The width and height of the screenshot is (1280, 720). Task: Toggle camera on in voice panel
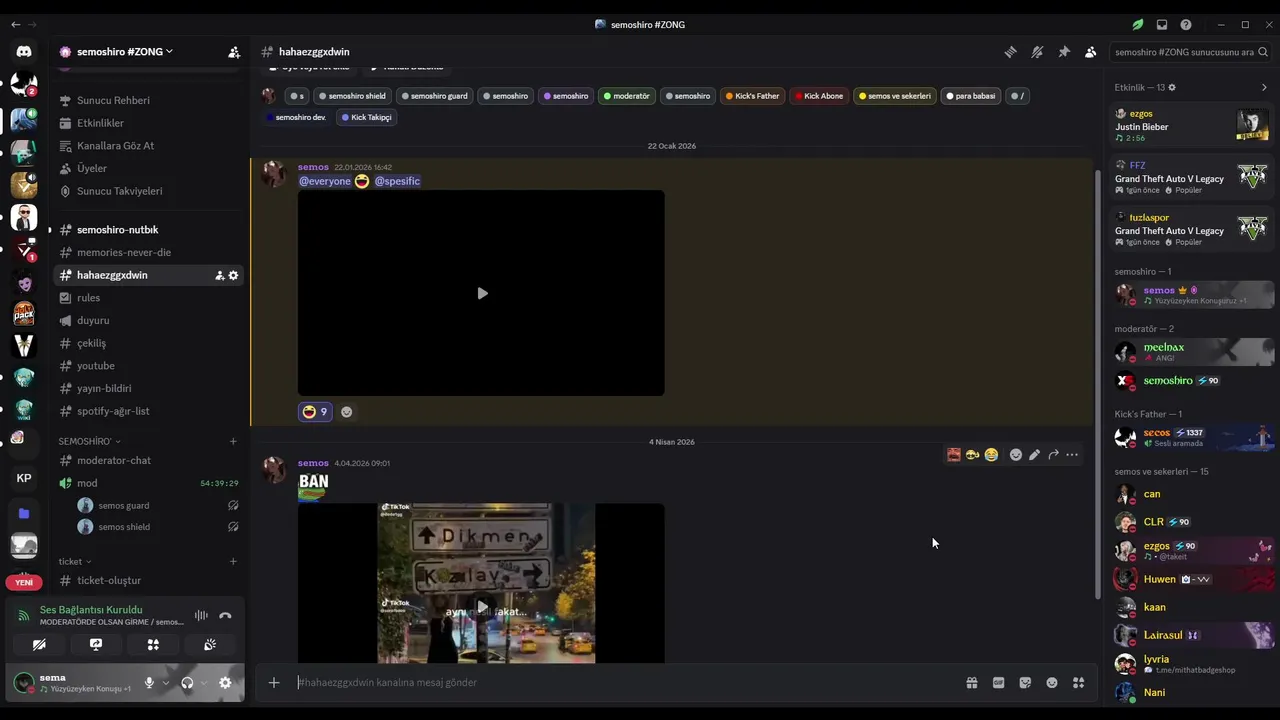pyautogui.click(x=39, y=645)
